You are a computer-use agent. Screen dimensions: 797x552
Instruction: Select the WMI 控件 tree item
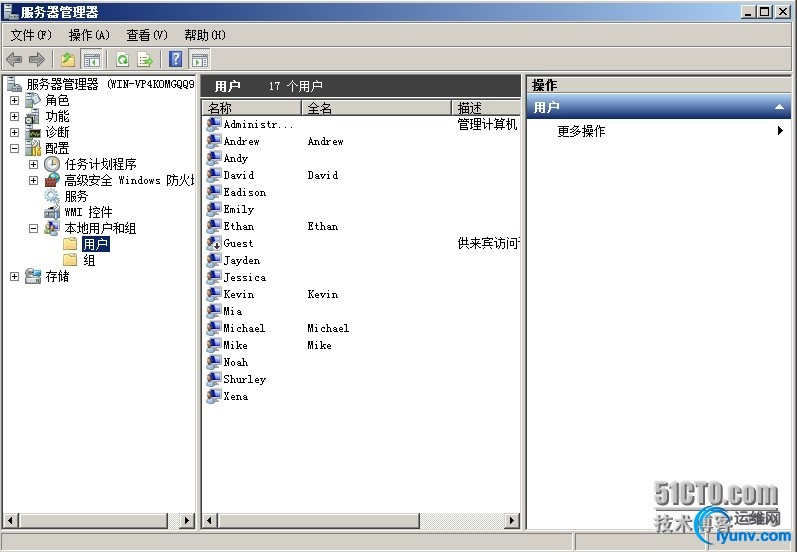click(x=88, y=212)
